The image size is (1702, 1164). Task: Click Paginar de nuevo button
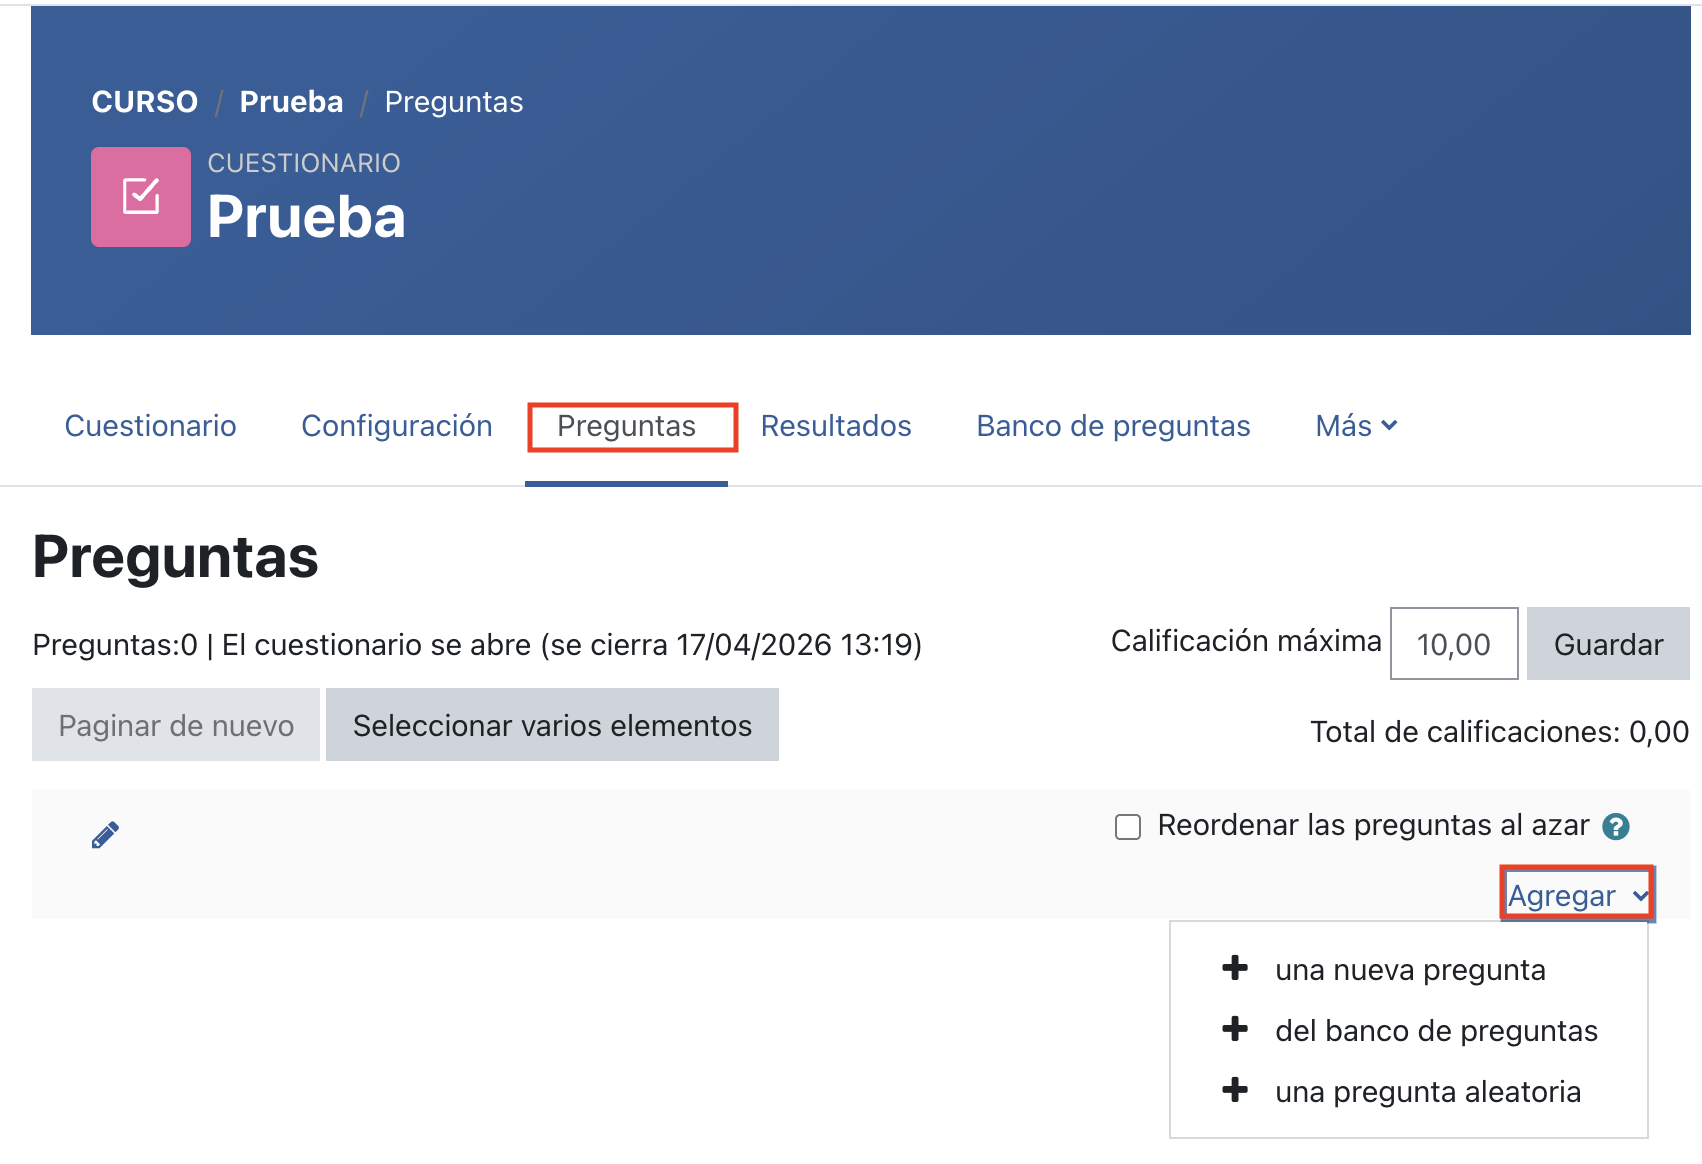click(x=176, y=725)
